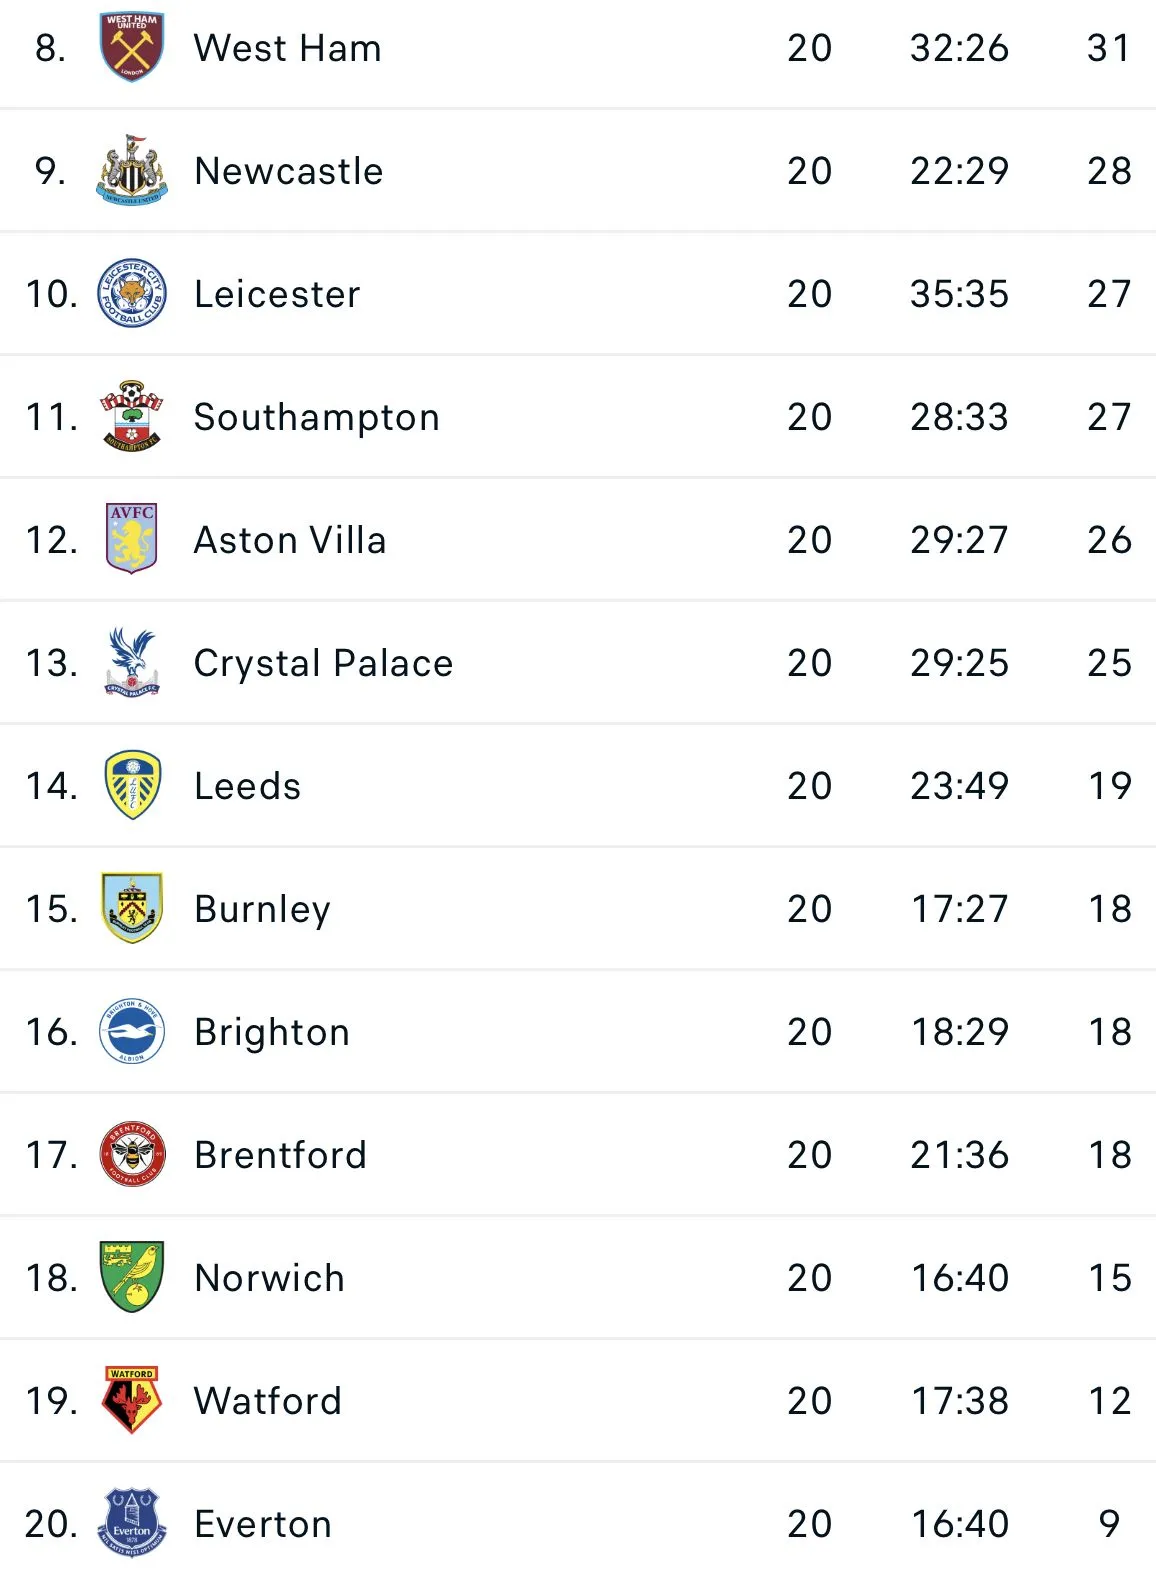1156x1581 pixels.
Task: Select Watford row's 17:38 goal record
Action: coord(959,1401)
